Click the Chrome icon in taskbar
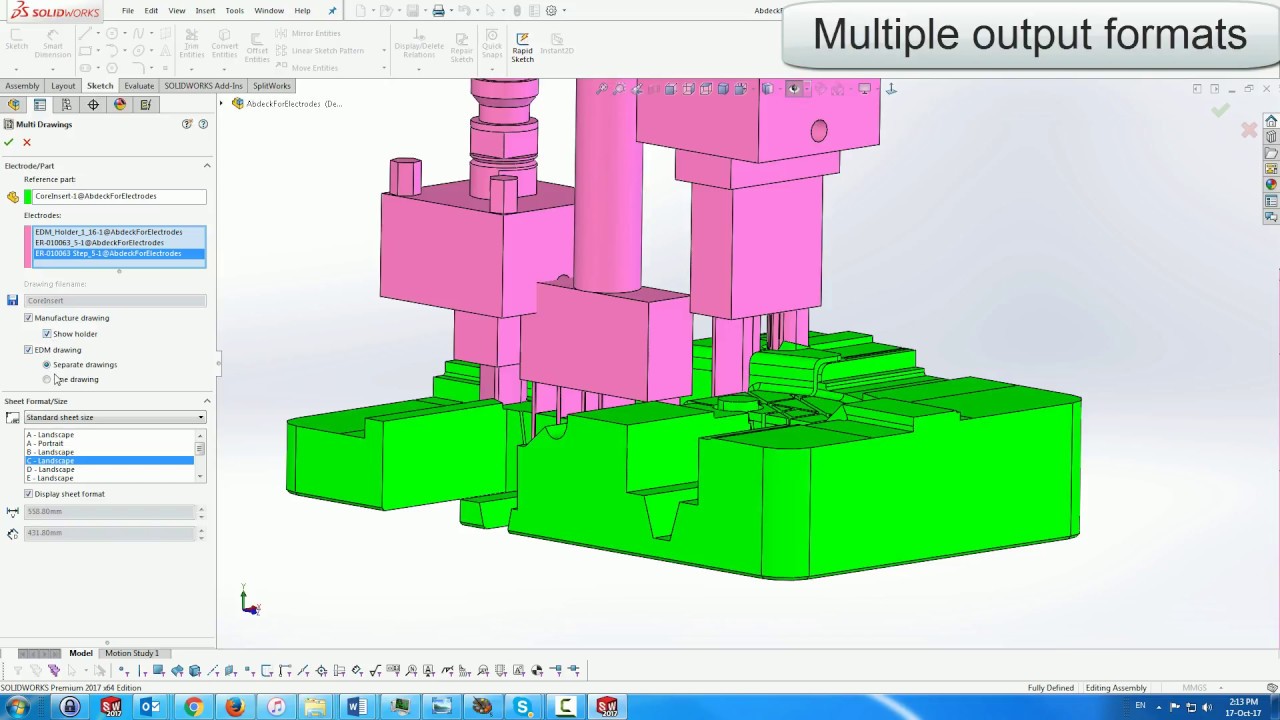 coord(193,707)
